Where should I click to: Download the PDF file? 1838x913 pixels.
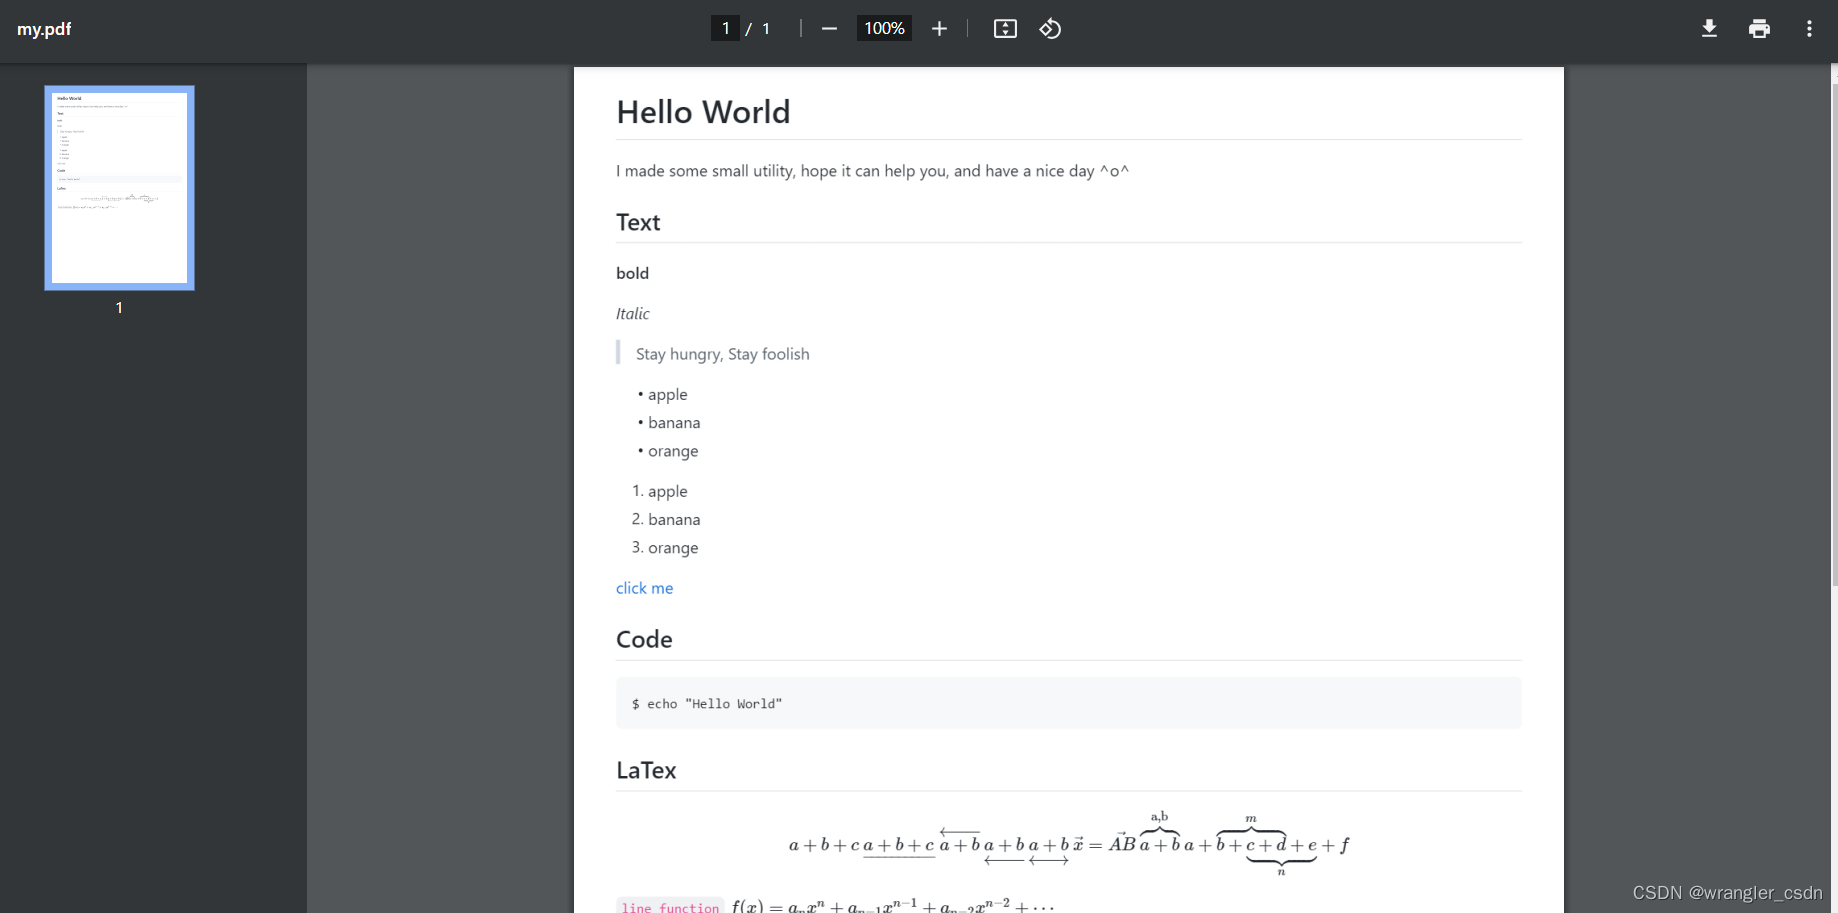coord(1709,29)
